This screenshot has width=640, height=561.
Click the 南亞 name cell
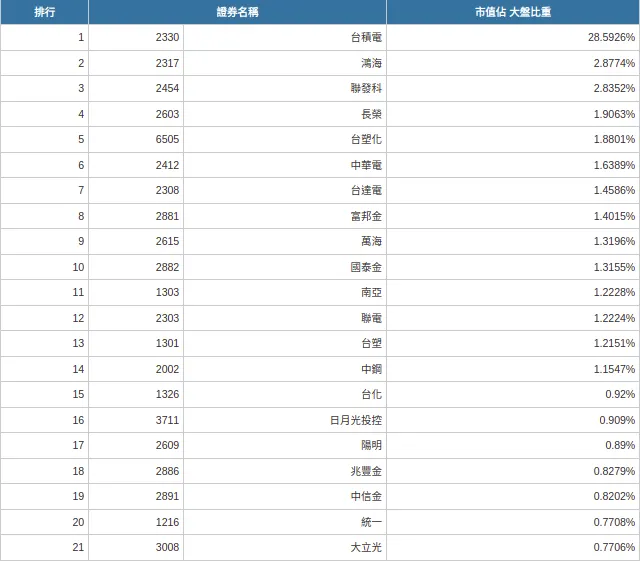point(285,292)
